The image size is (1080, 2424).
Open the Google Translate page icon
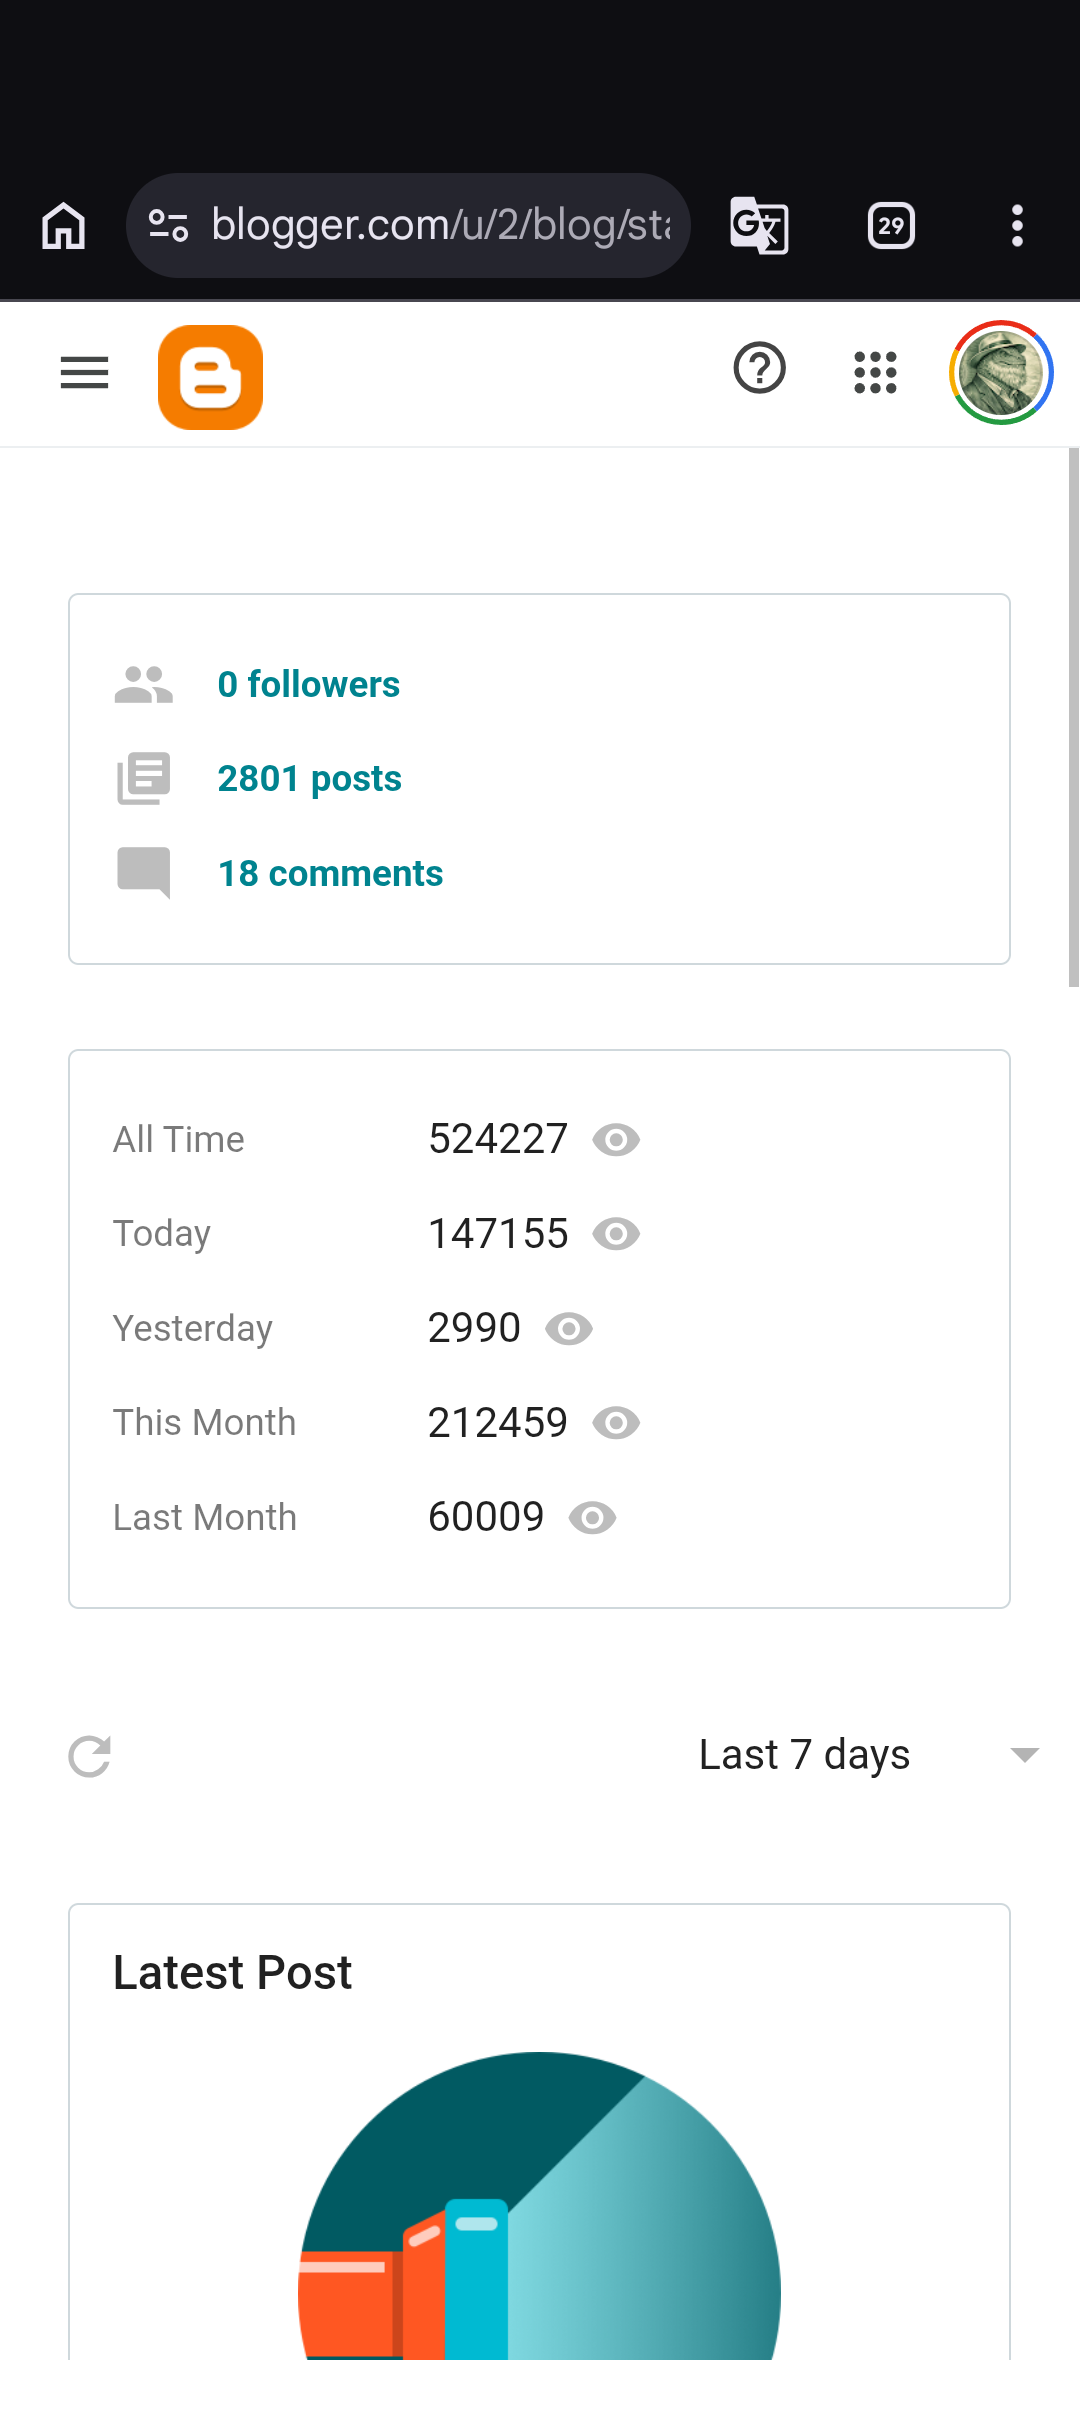click(760, 226)
